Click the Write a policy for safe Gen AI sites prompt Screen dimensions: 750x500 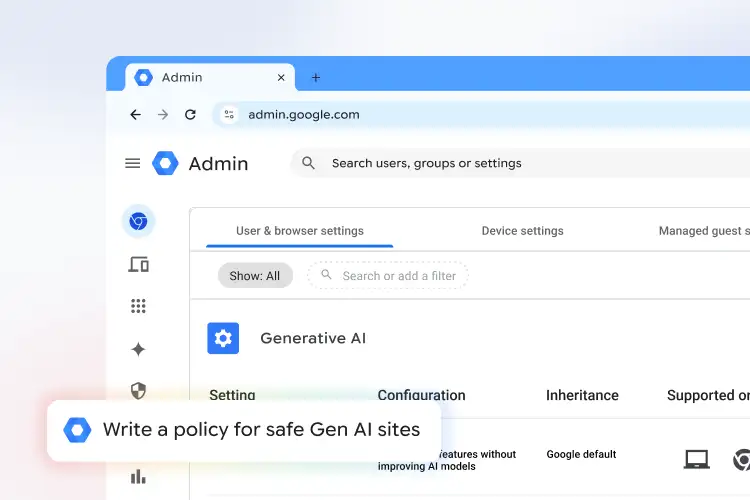244,430
